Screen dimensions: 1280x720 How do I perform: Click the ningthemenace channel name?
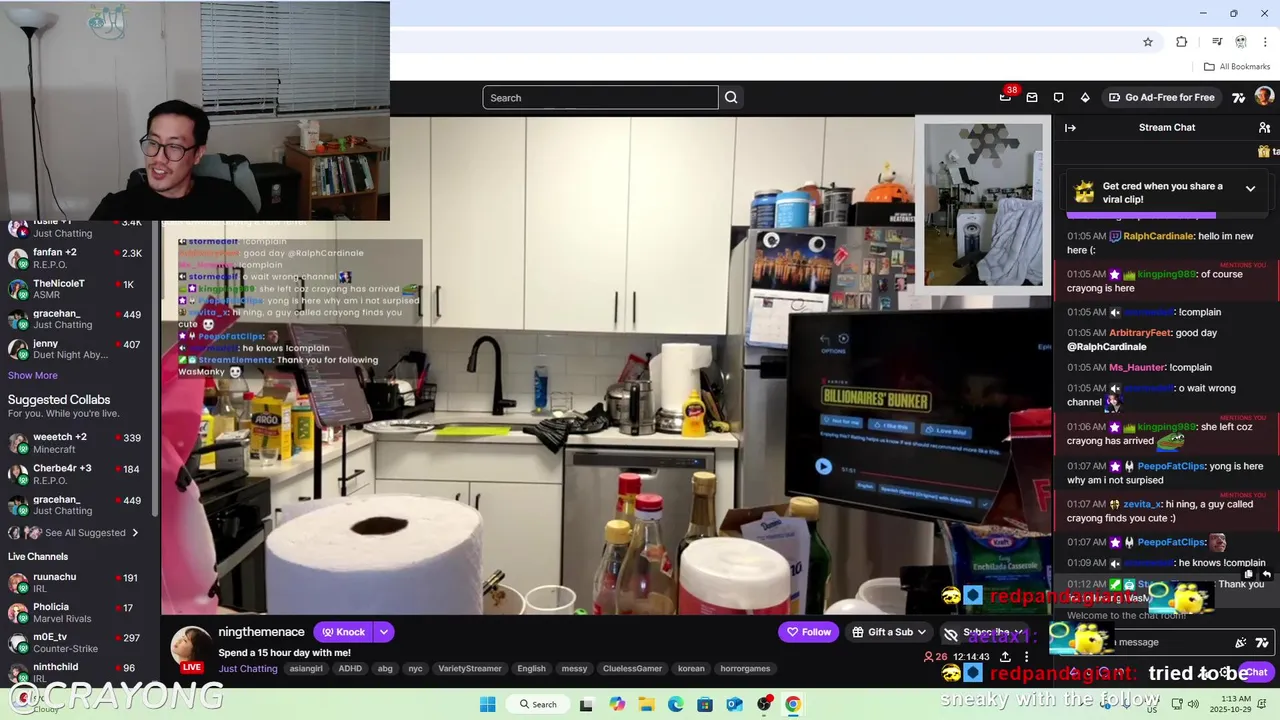tap(261, 632)
